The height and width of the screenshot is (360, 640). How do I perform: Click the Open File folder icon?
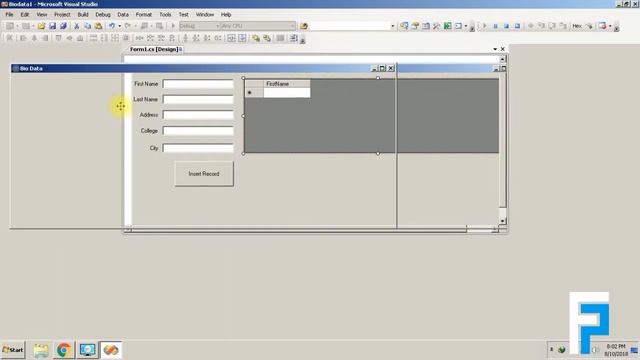[41, 26]
